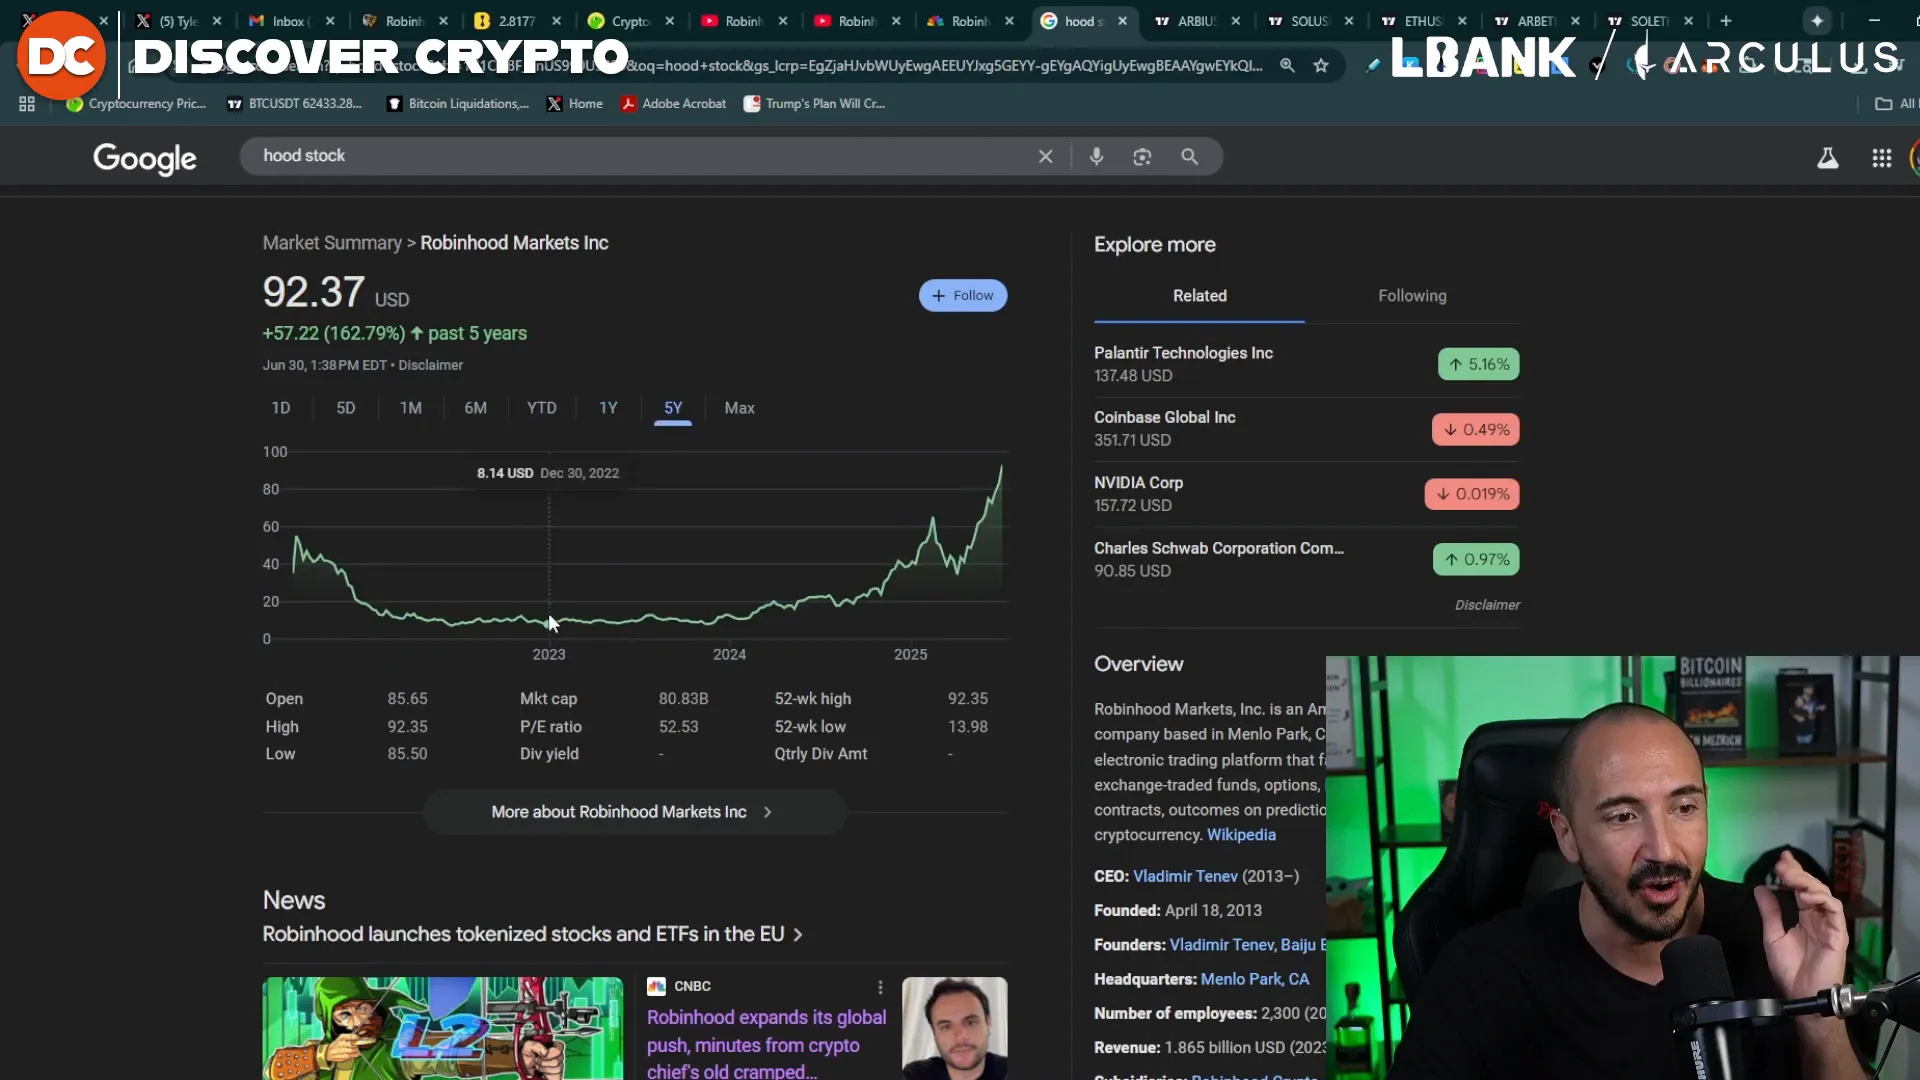
Task: Click NVIDIA down 0.019% badge
Action: point(1472,494)
